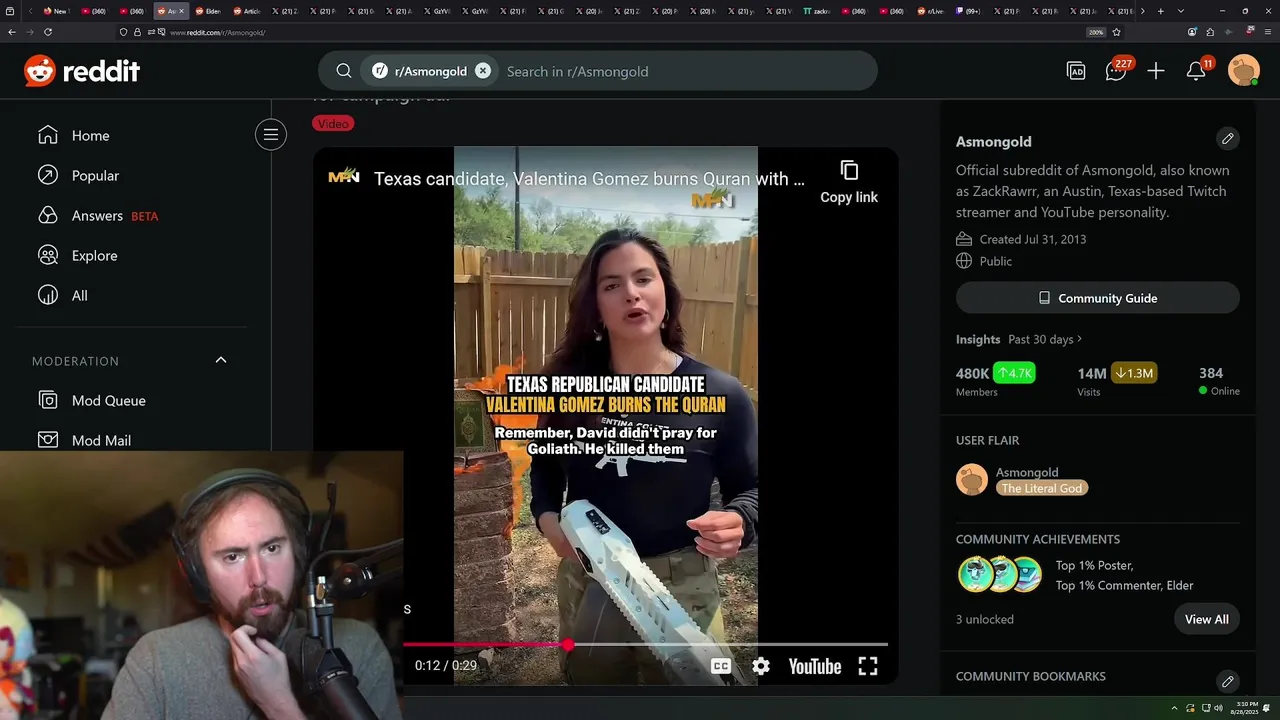Click the Asmongold user flair avatar
The image size is (1280, 720).
click(x=972, y=480)
